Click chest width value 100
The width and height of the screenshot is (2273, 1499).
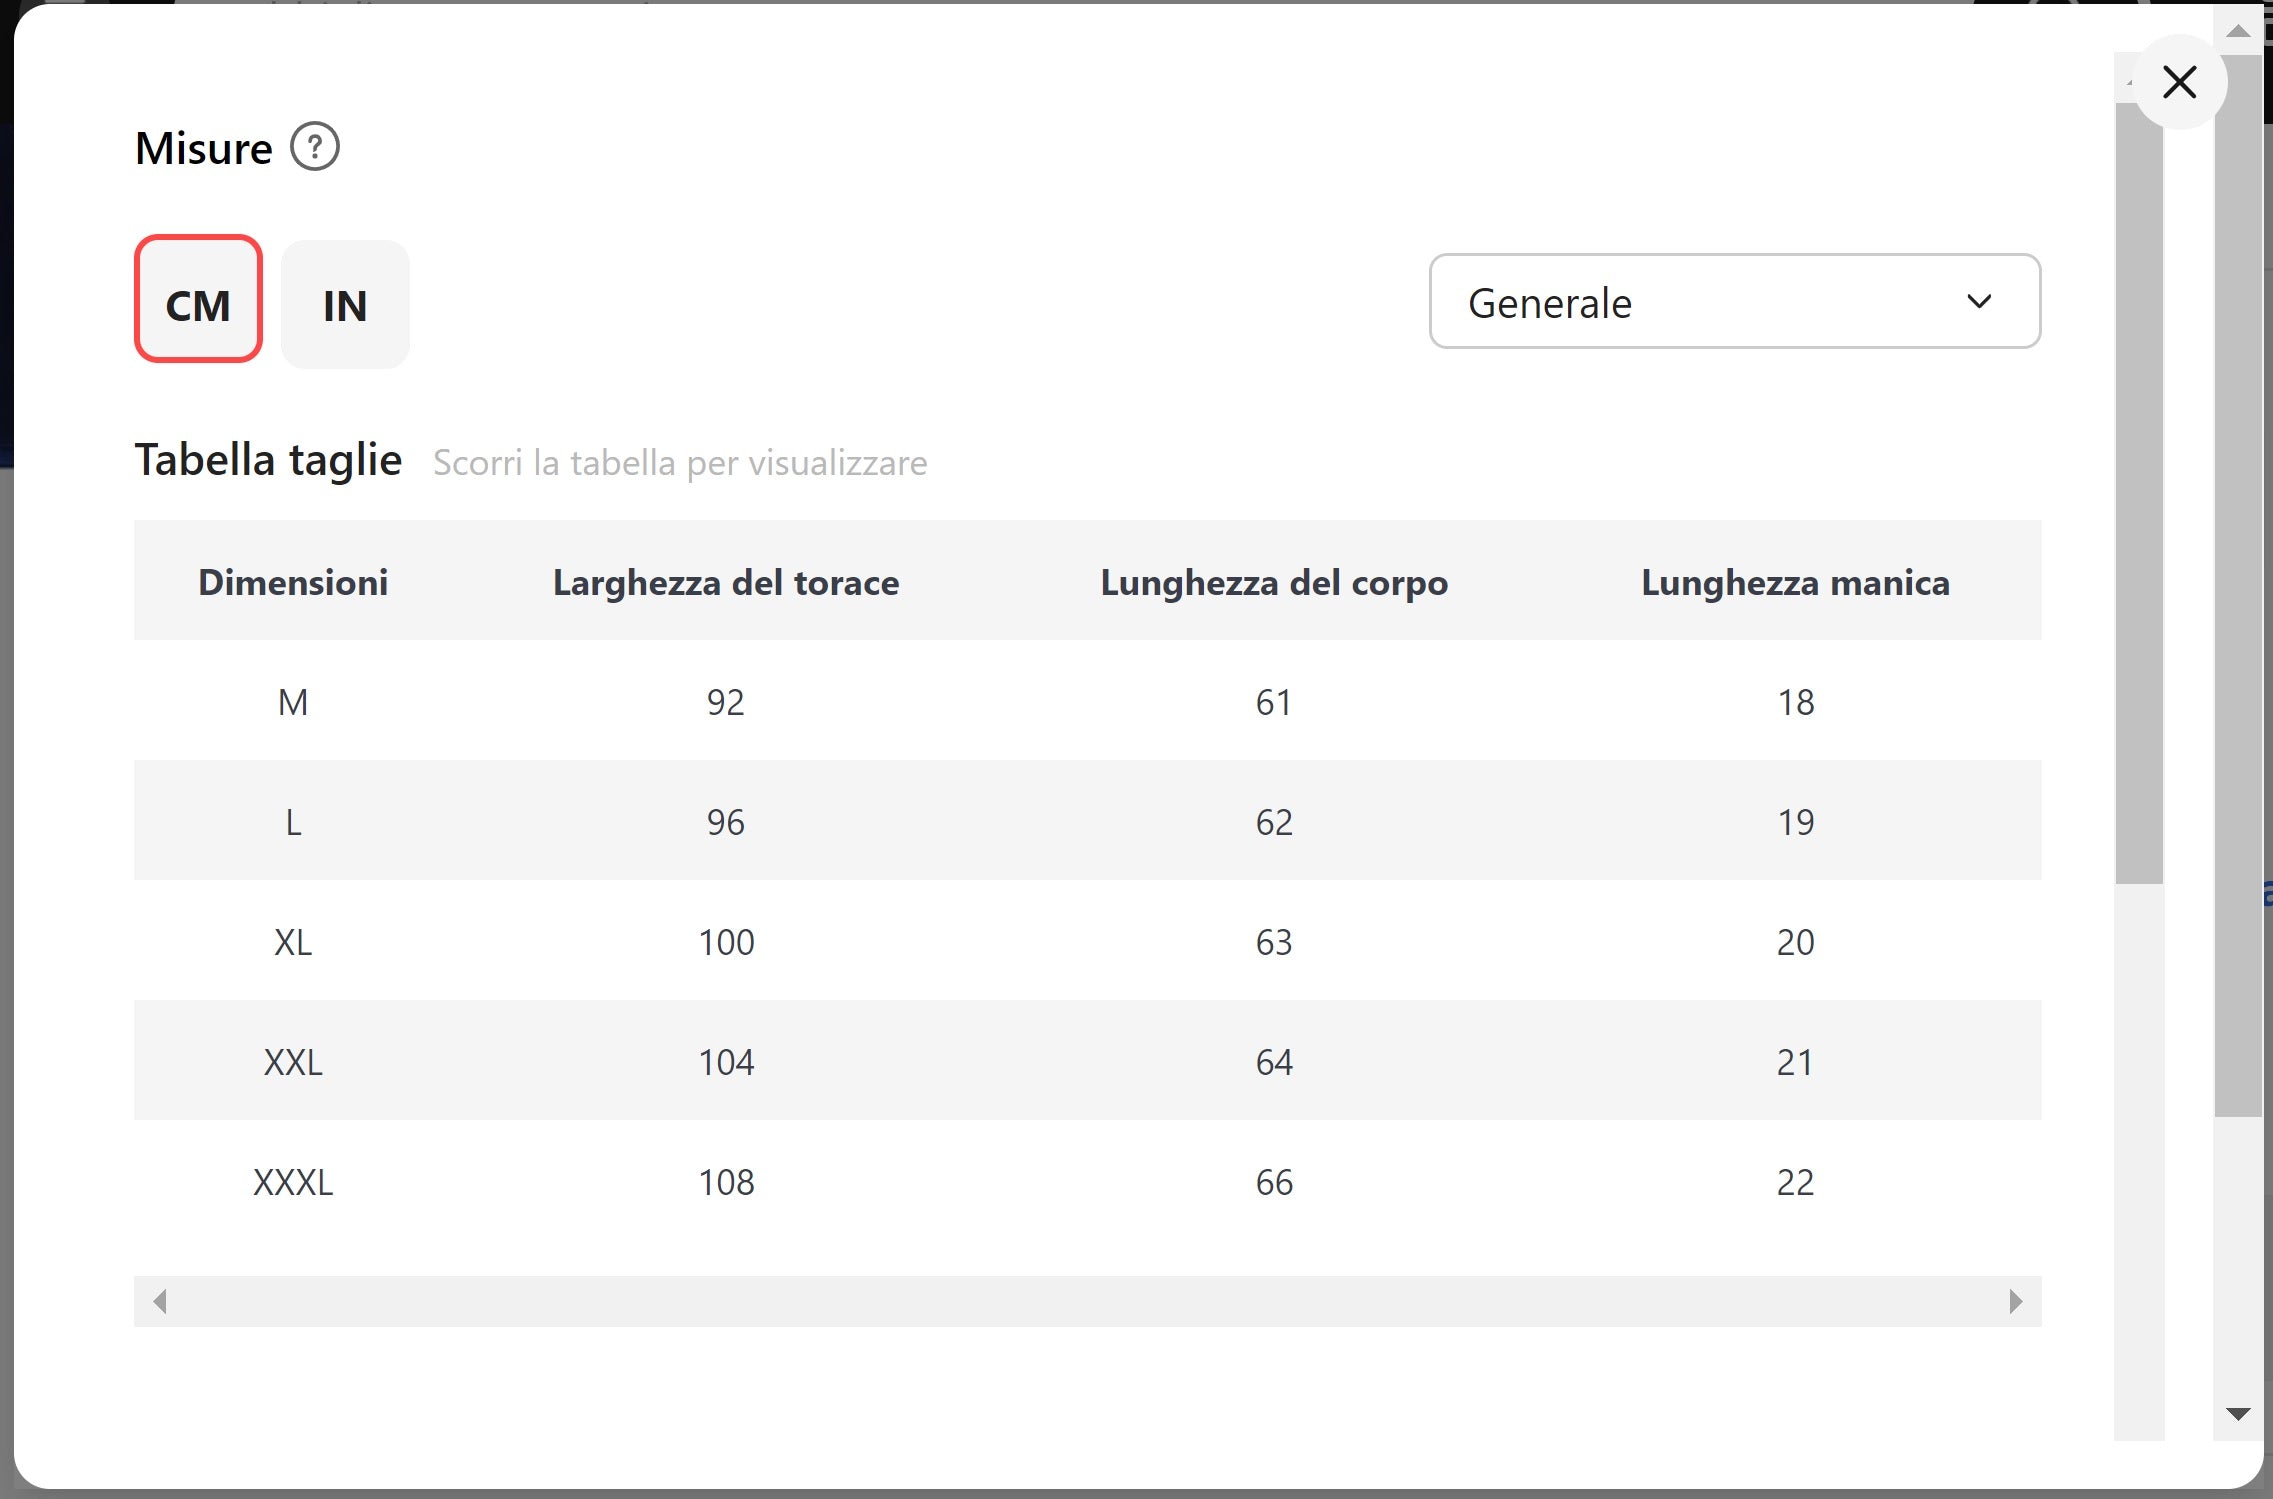726,942
